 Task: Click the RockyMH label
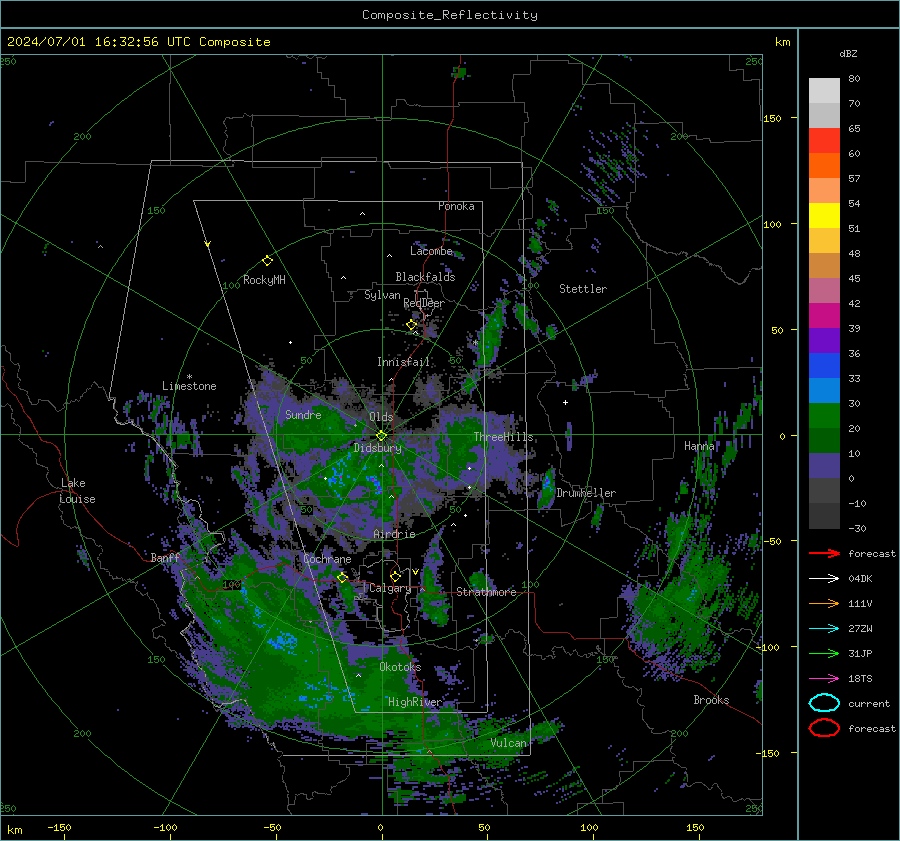click(x=264, y=280)
